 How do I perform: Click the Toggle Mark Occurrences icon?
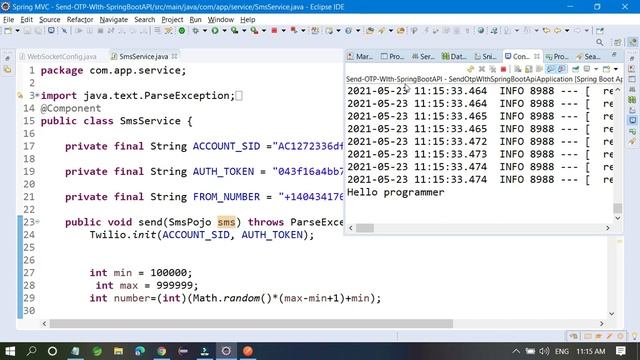coord(414,31)
